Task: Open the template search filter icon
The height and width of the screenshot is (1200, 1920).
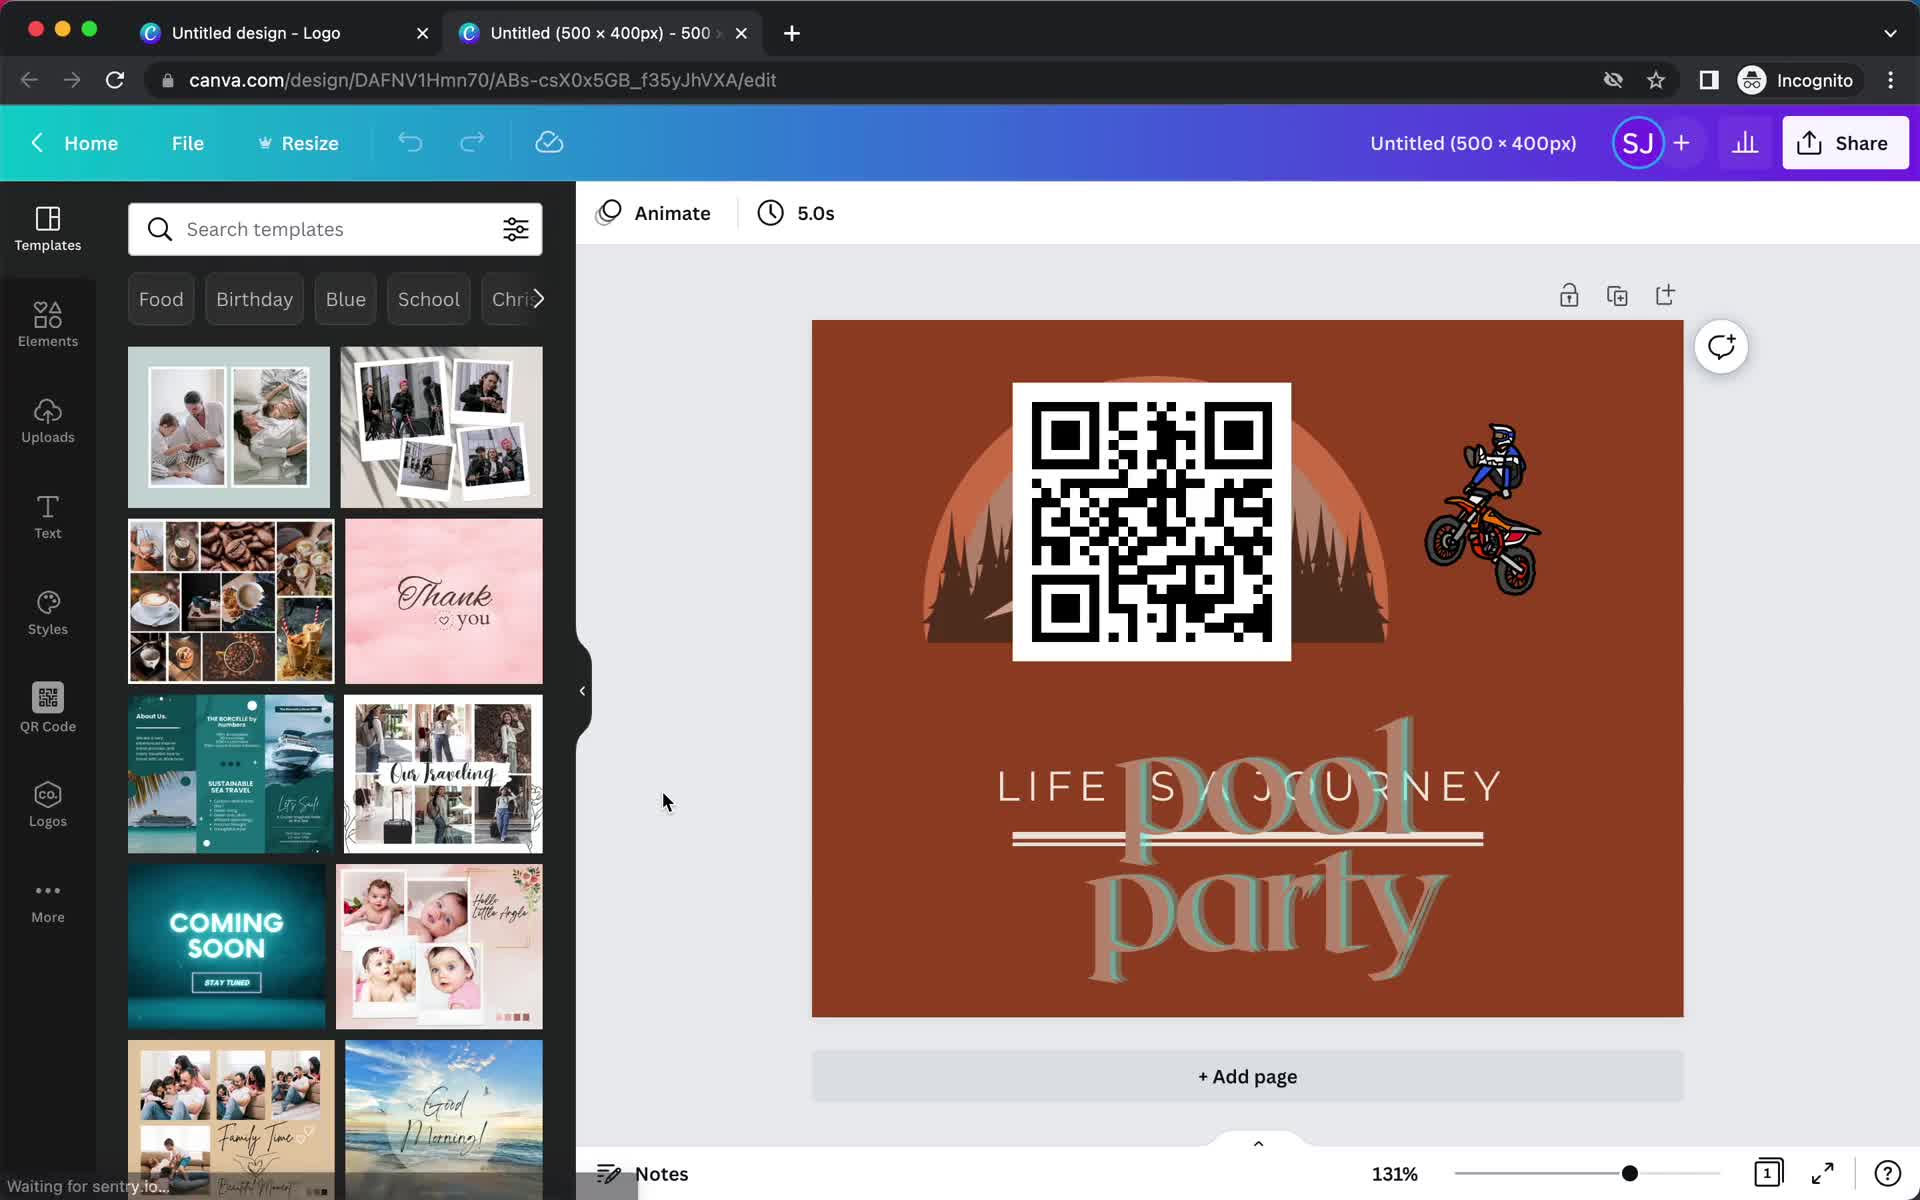Action: [x=516, y=229]
